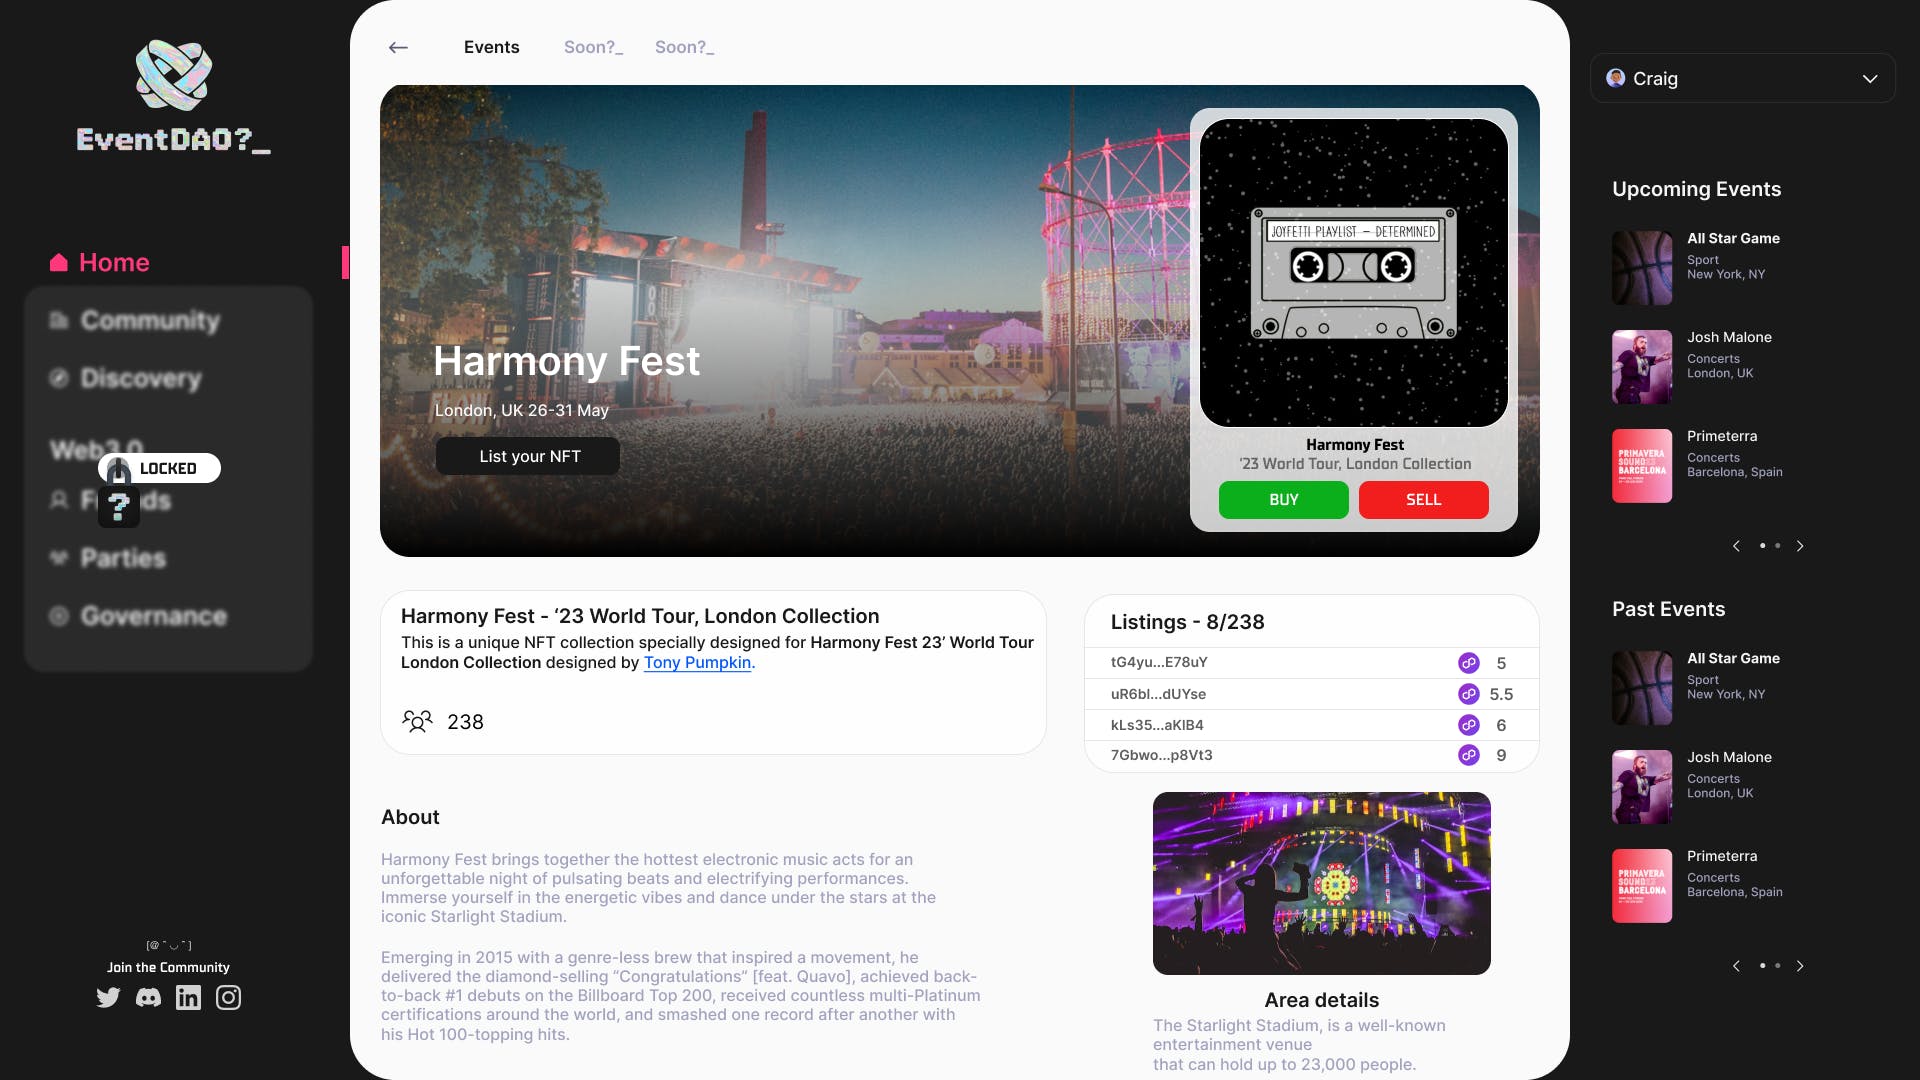Expand the Upcoming Events next arrow
The width and height of the screenshot is (1920, 1080).
pos(1800,545)
